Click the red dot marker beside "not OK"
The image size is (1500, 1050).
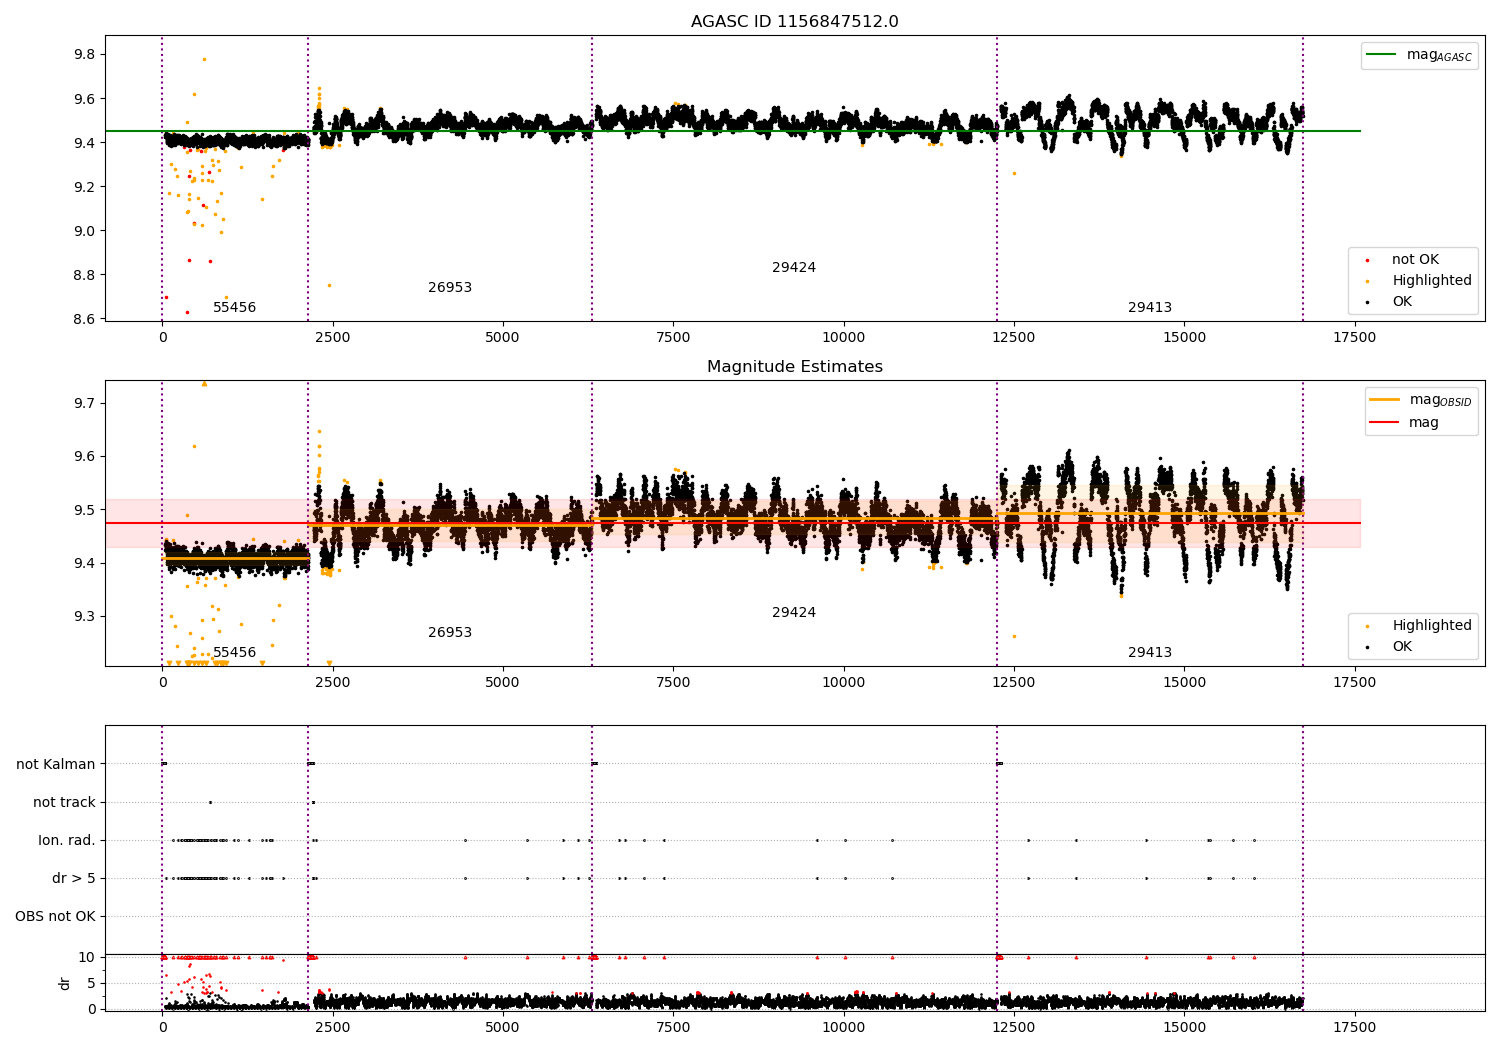point(1367,260)
